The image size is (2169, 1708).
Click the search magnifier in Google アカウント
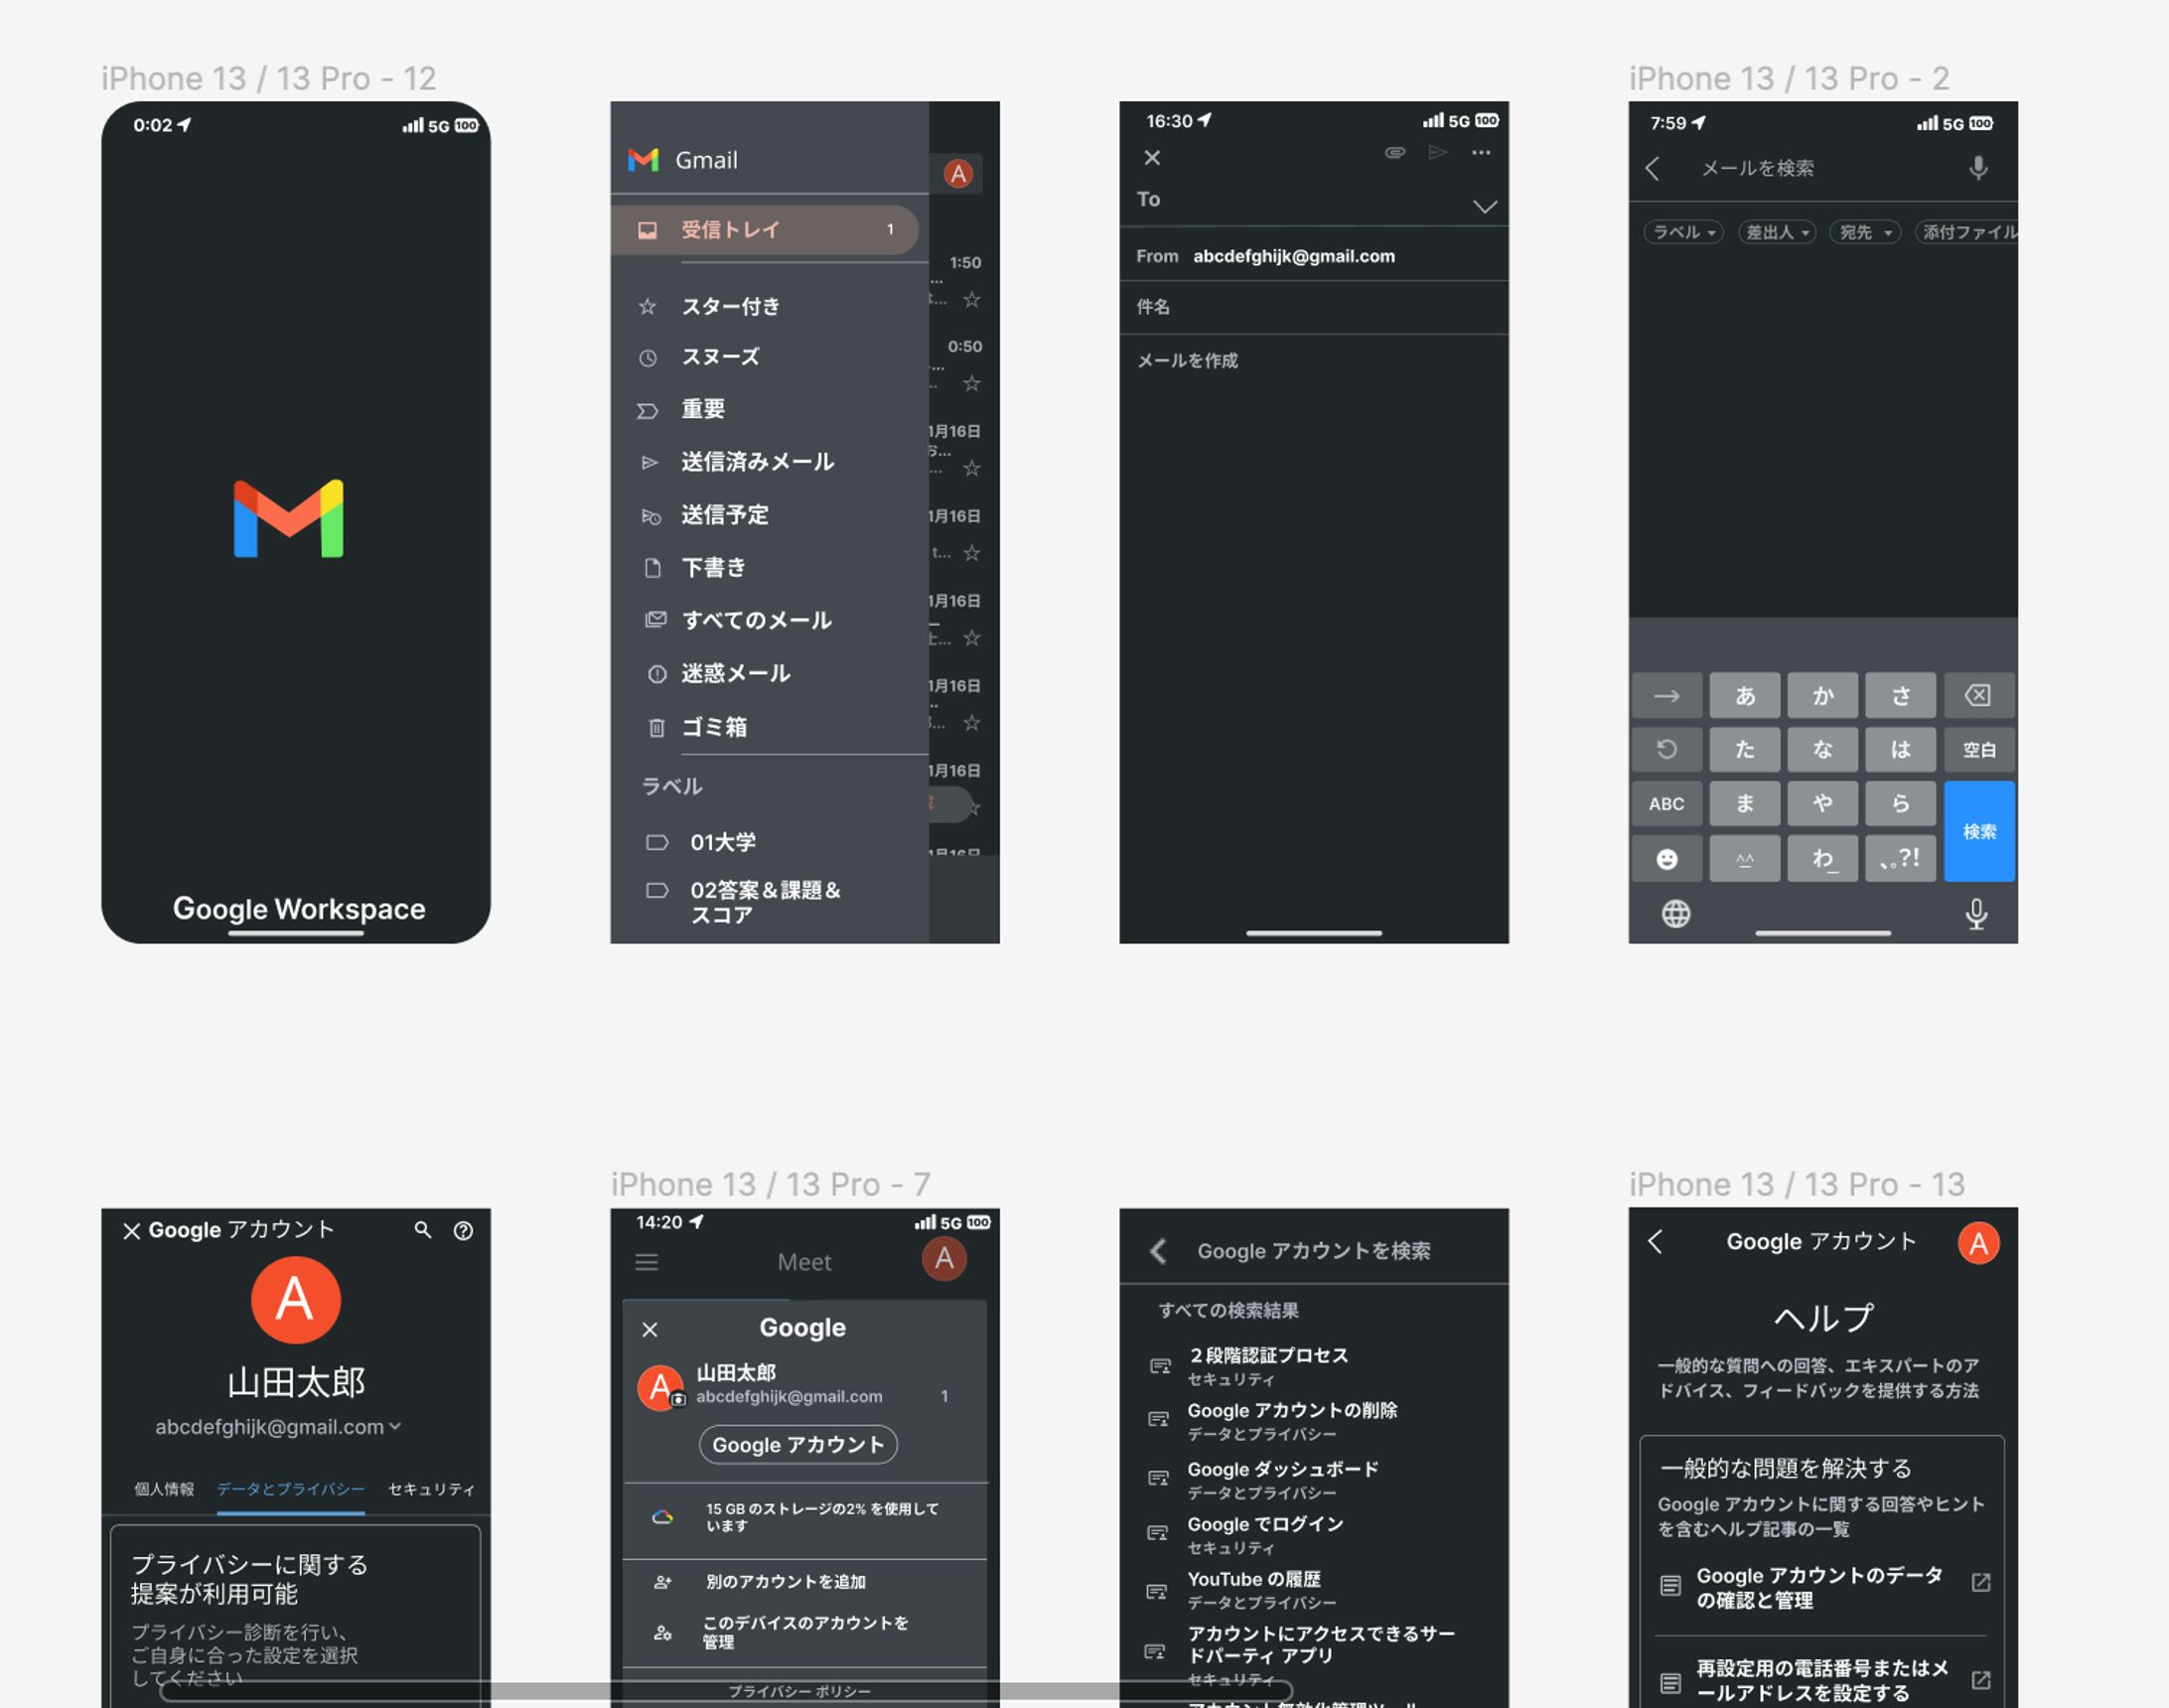coord(423,1230)
